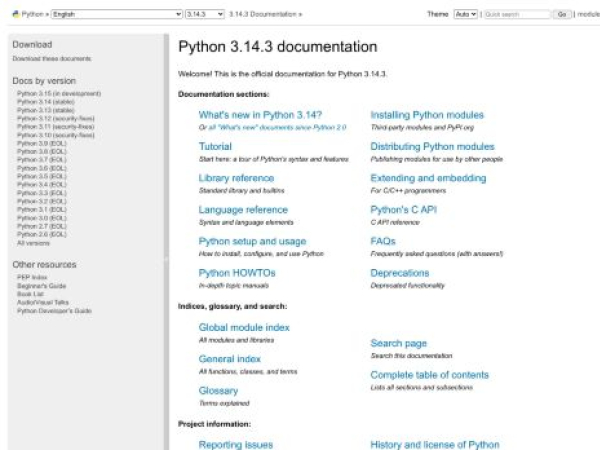600x450 pixels.
Task: Open the All versions link
Action: (33, 243)
